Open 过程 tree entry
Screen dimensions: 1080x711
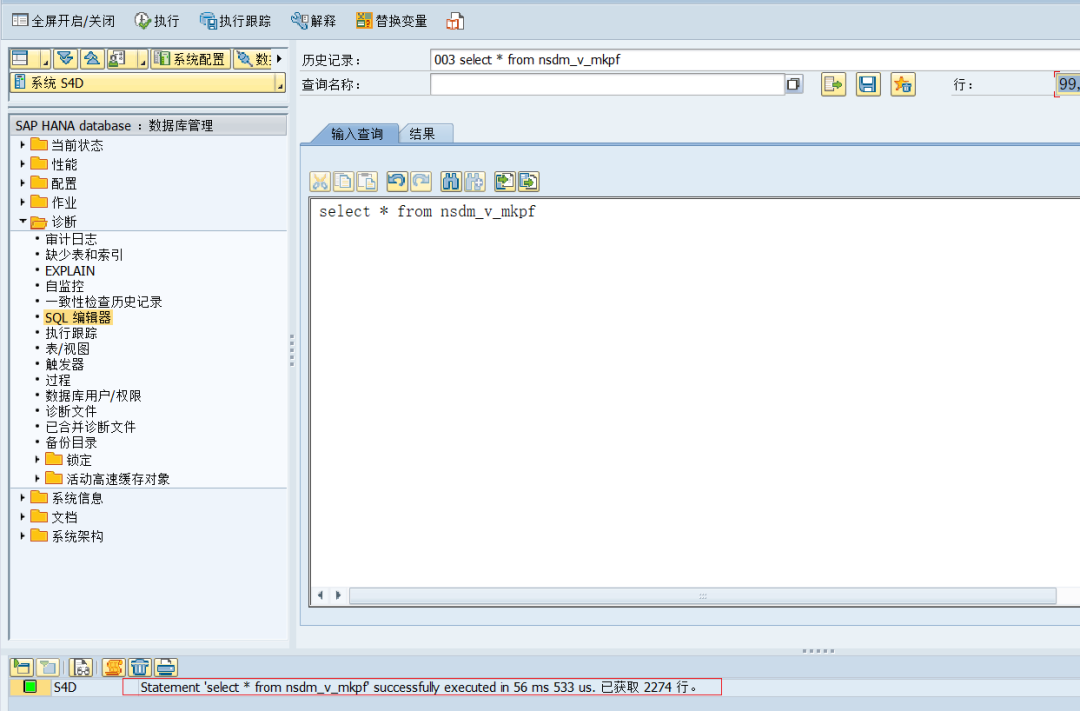58,380
